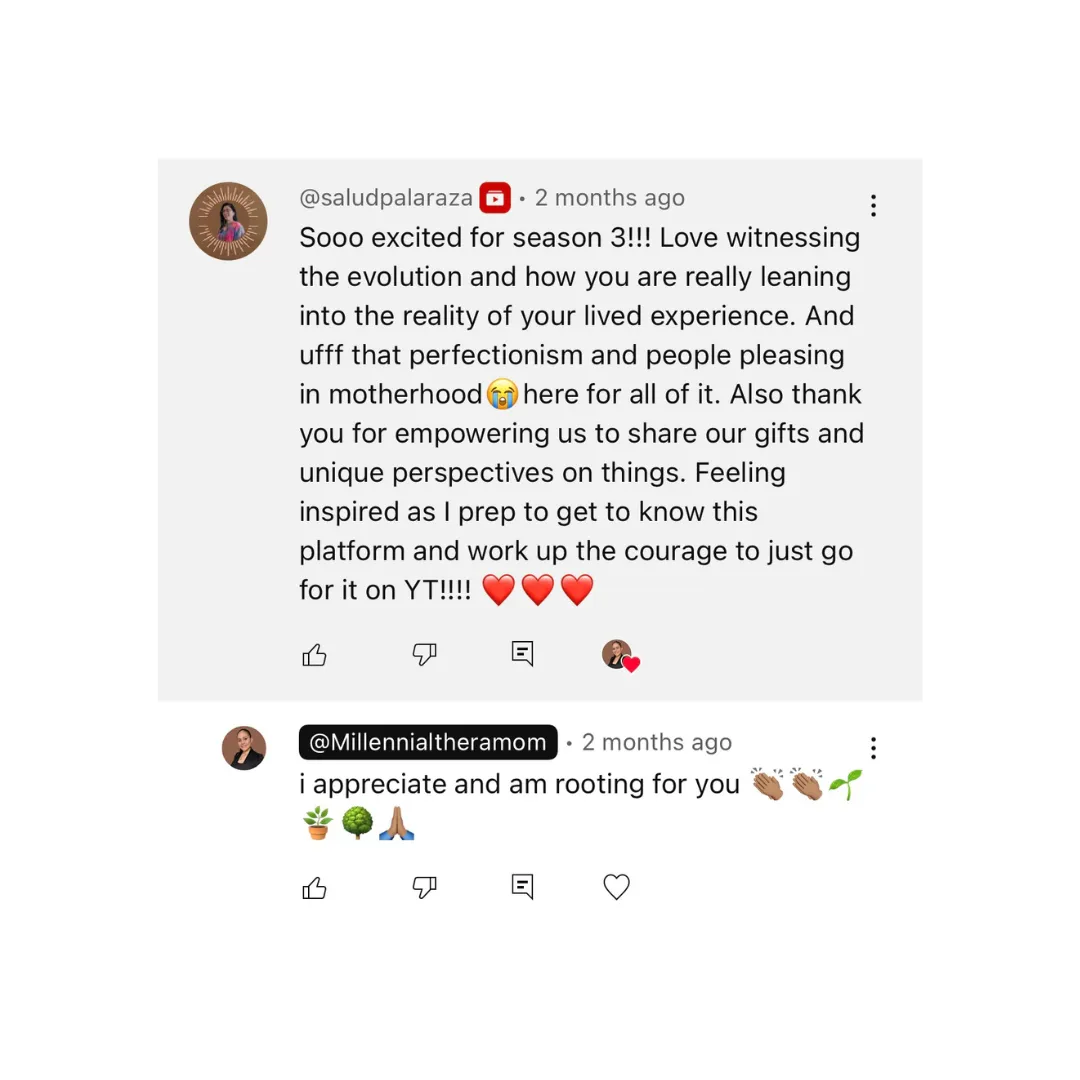Toggle the outlined heart on the reply

pyautogui.click(x=616, y=886)
